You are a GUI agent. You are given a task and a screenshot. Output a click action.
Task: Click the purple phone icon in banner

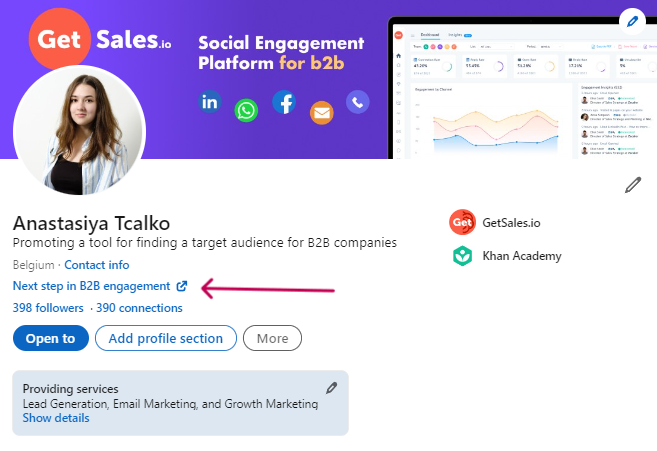click(357, 102)
